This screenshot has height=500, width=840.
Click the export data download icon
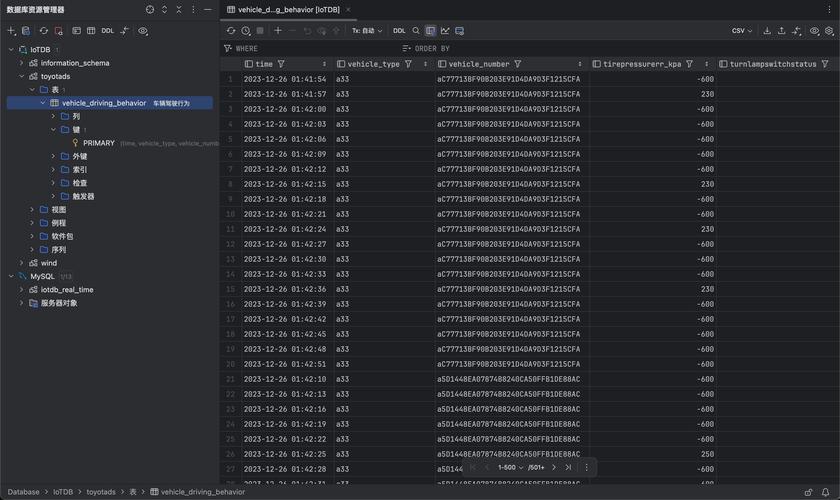(767, 31)
